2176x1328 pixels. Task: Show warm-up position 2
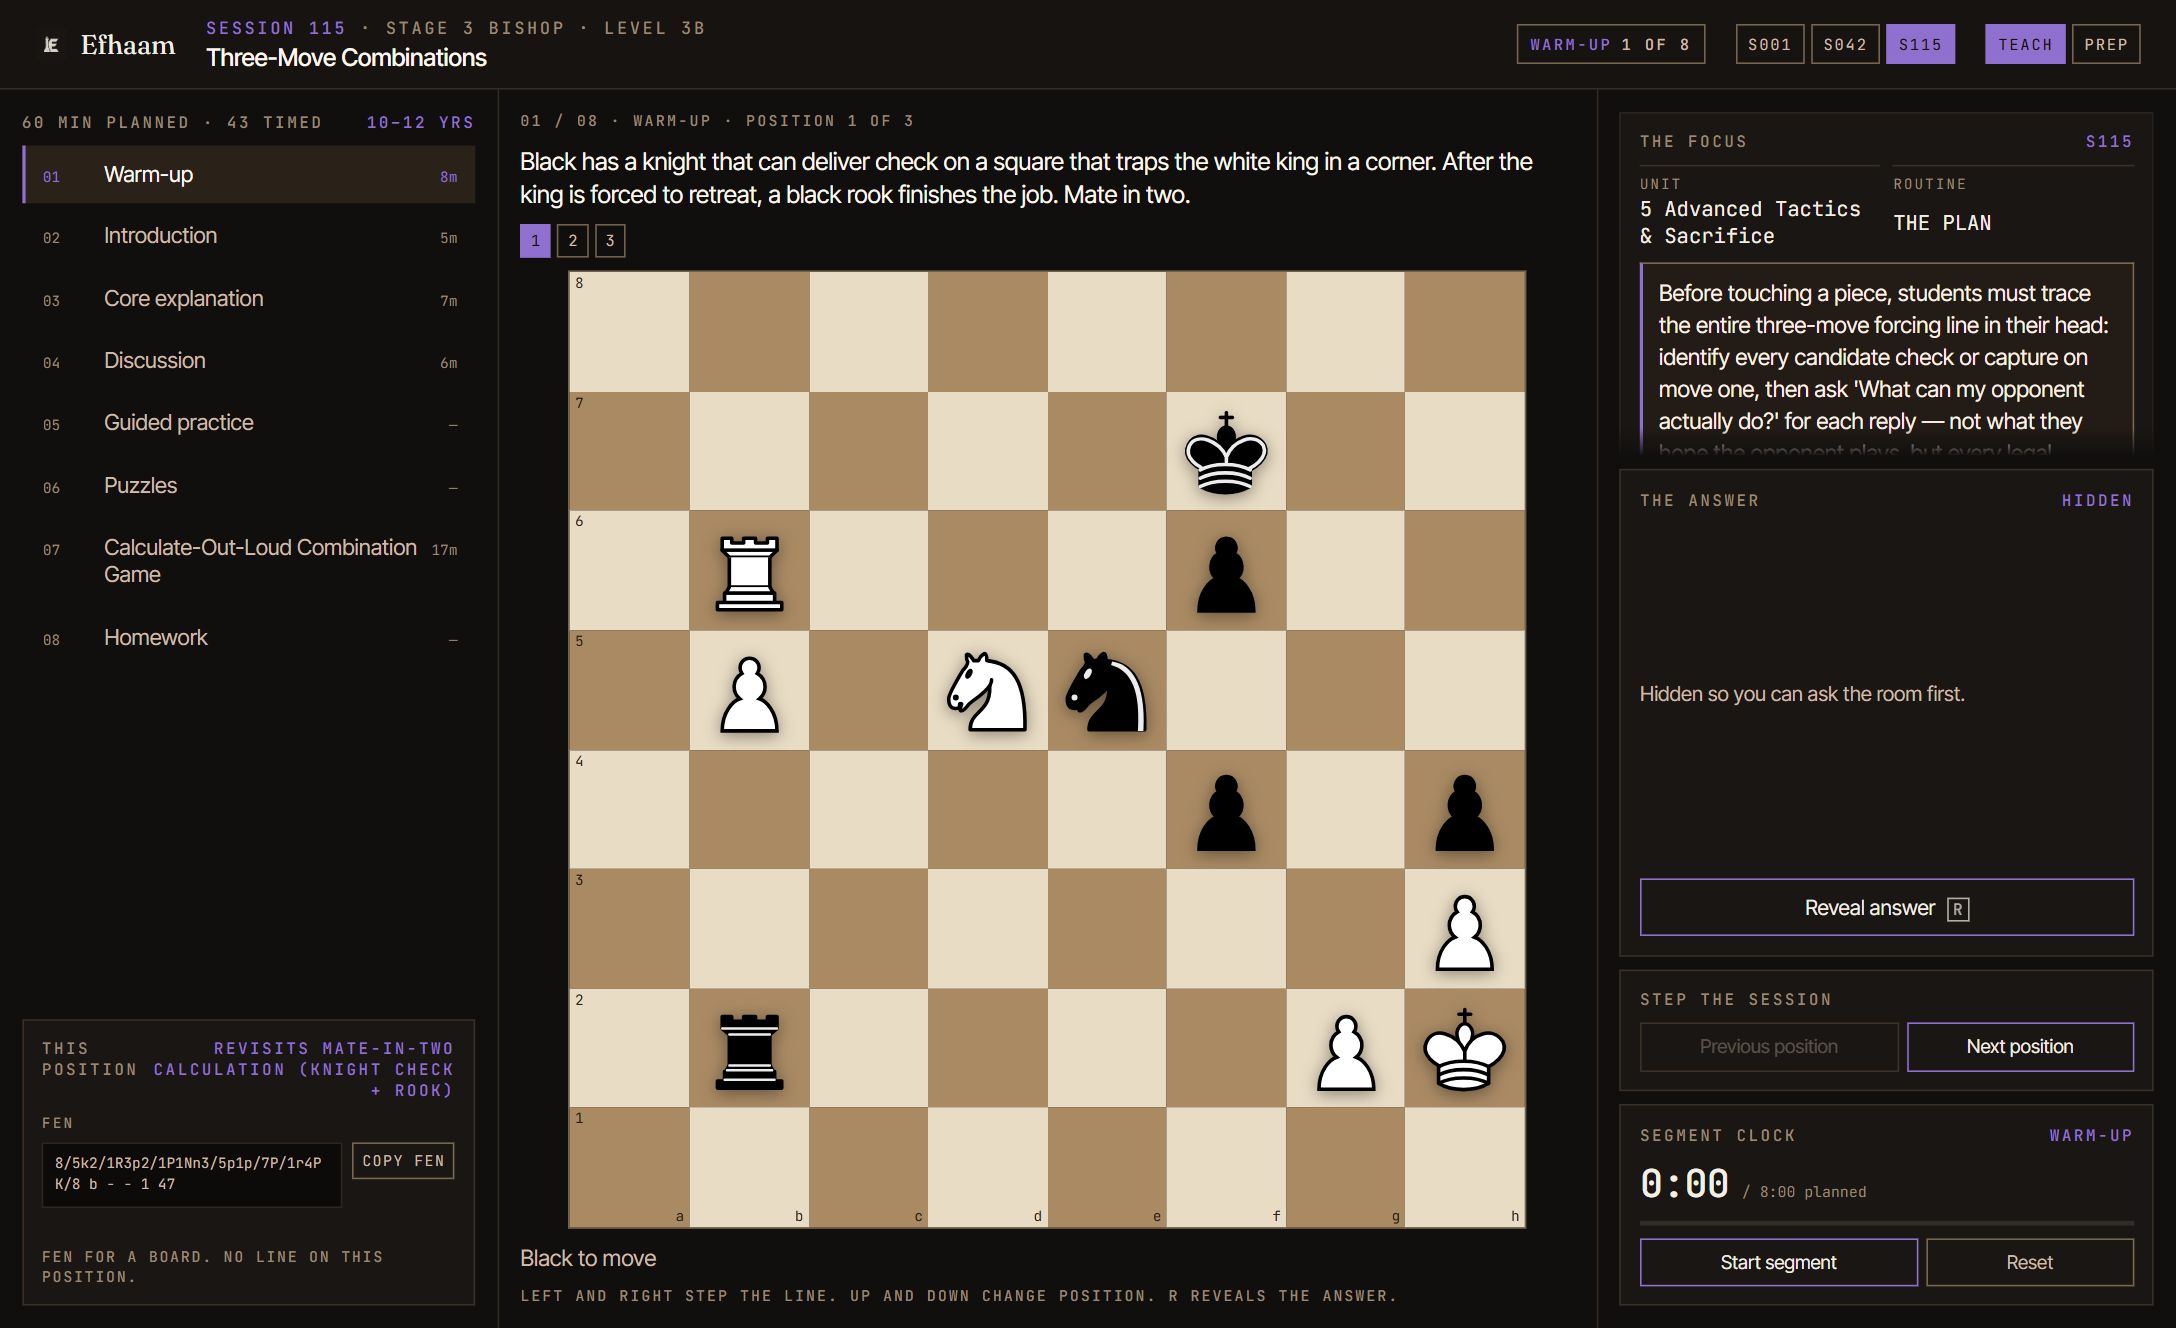(573, 241)
